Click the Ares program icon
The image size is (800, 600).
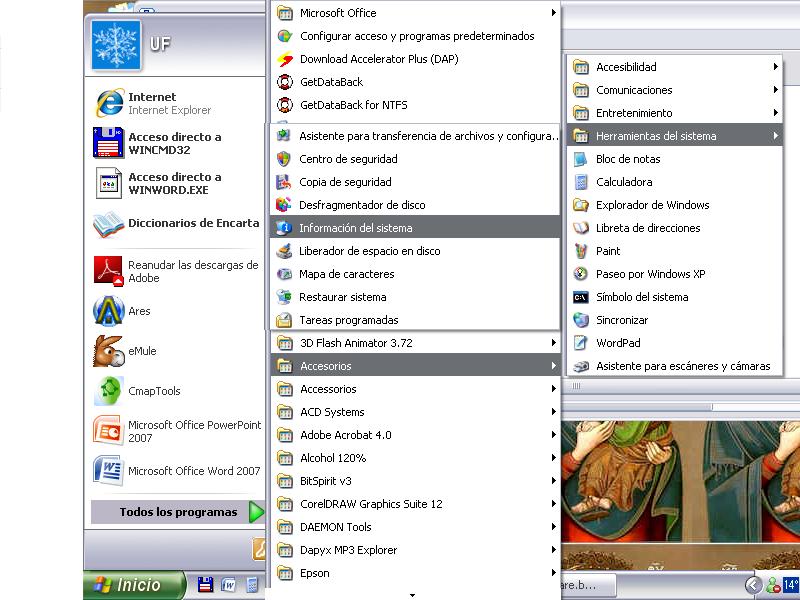pyautogui.click(x=108, y=311)
